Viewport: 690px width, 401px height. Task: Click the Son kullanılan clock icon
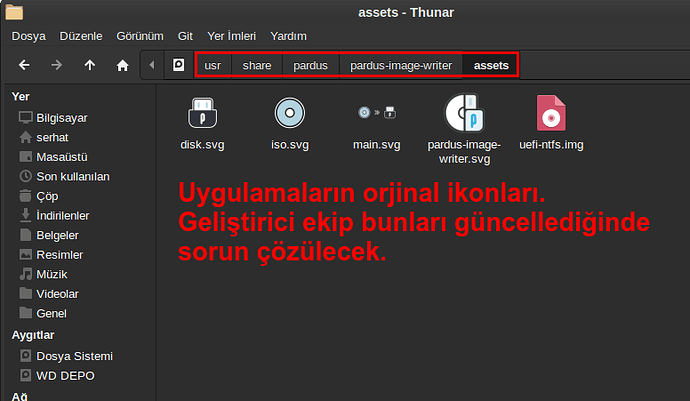click(x=26, y=176)
